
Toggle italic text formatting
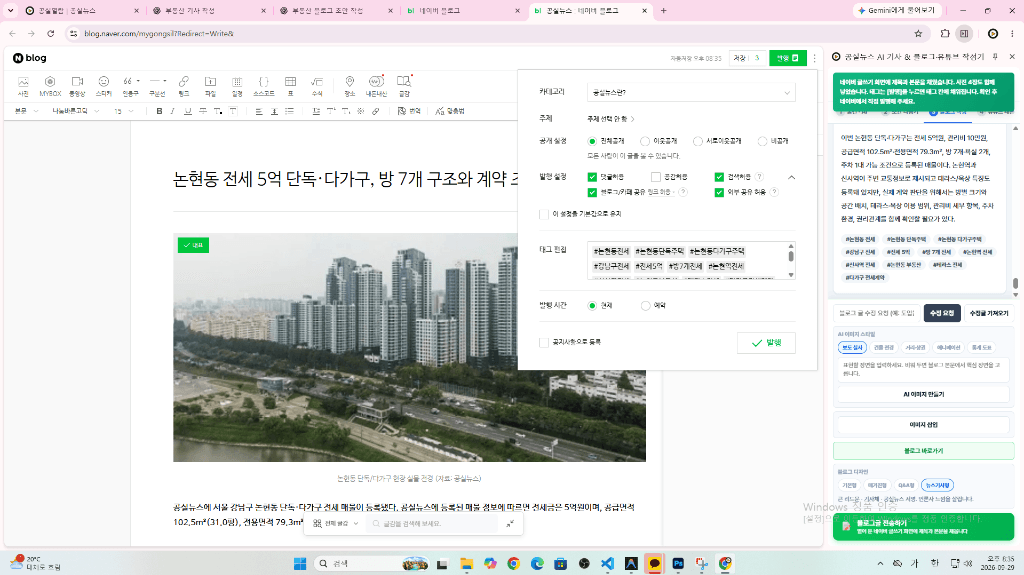tap(172, 111)
